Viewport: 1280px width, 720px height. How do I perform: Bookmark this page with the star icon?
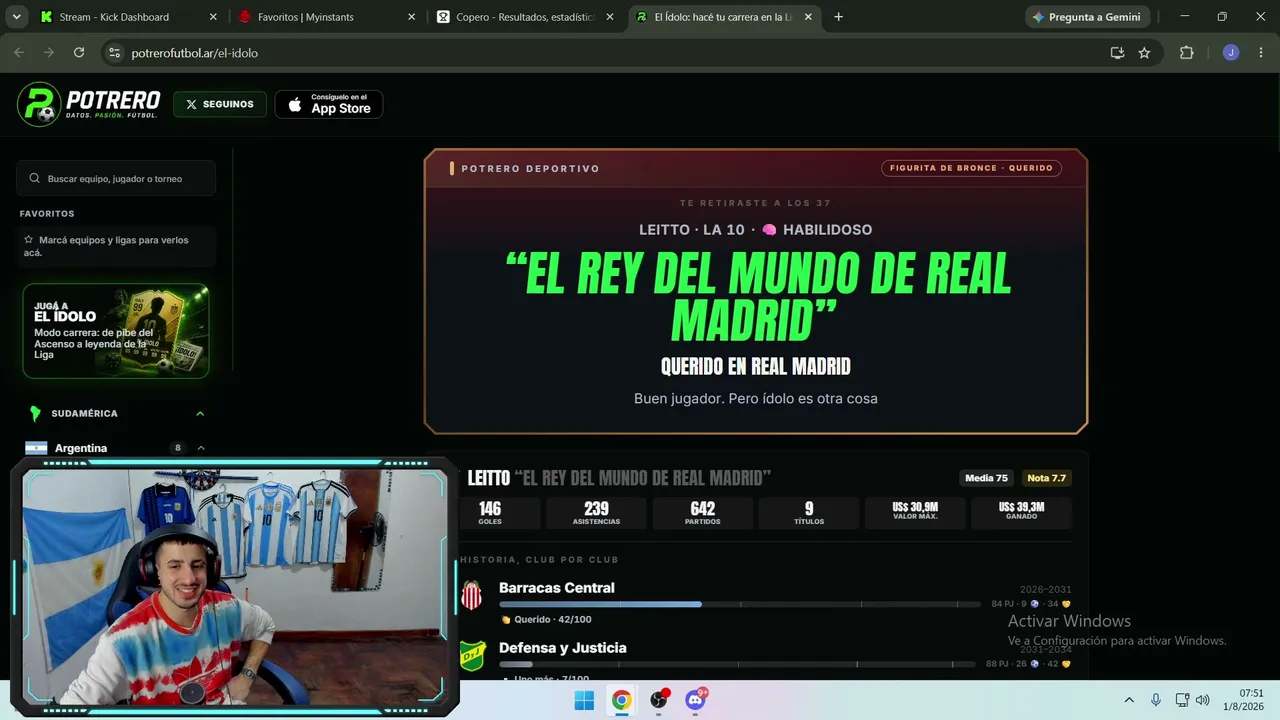coord(1144,53)
